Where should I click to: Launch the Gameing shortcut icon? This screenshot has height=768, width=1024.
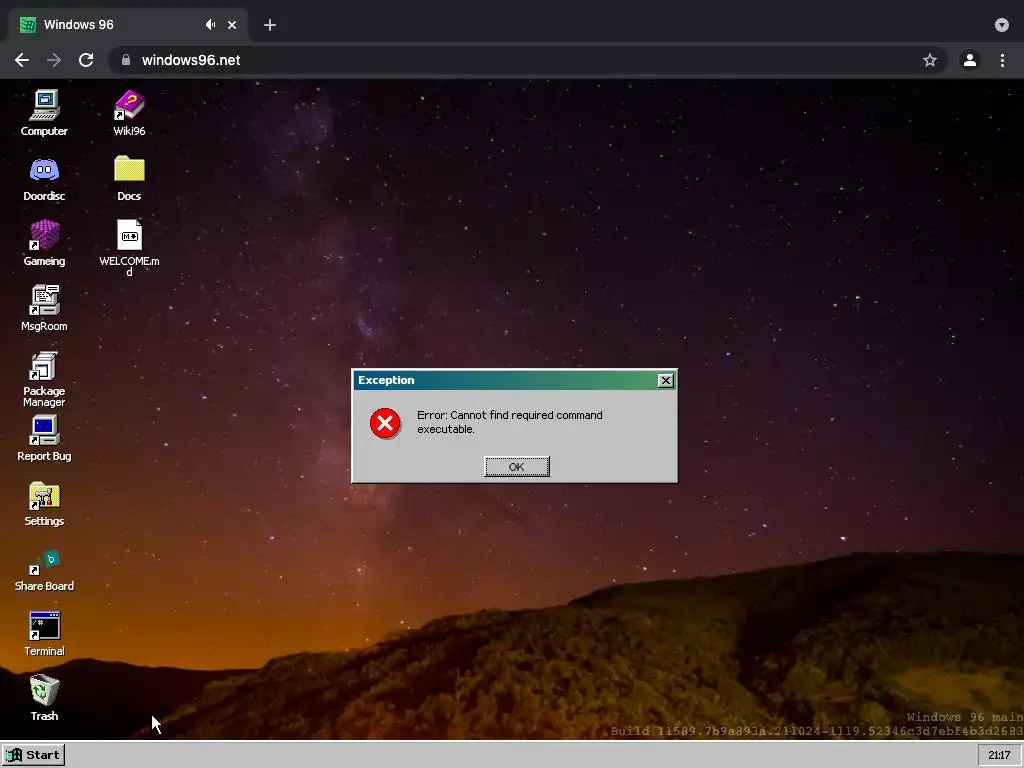tap(44, 243)
